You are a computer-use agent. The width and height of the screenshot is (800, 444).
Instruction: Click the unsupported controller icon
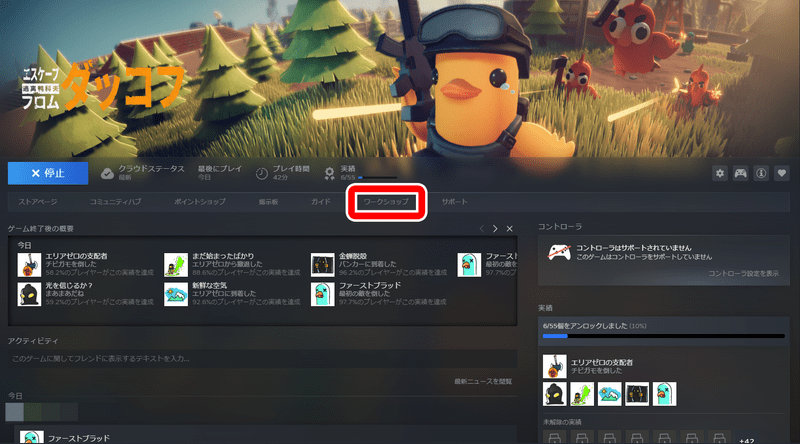559,252
